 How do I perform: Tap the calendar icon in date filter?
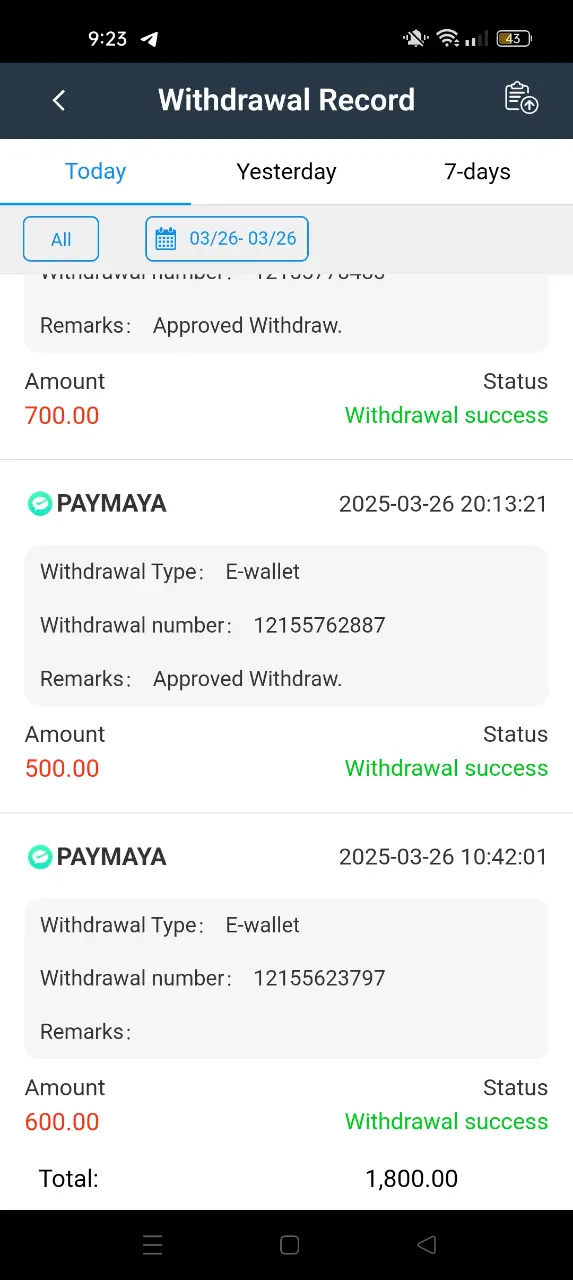tap(166, 239)
